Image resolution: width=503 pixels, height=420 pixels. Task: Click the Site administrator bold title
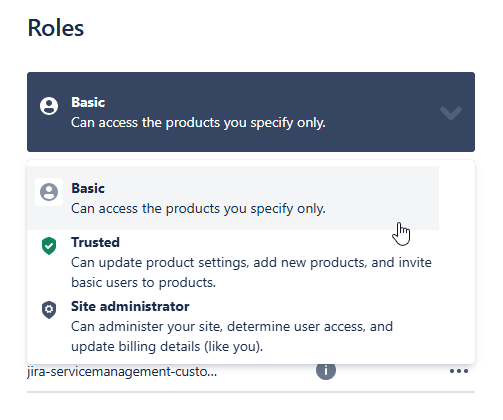pyautogui.click(x=130, y=306)
